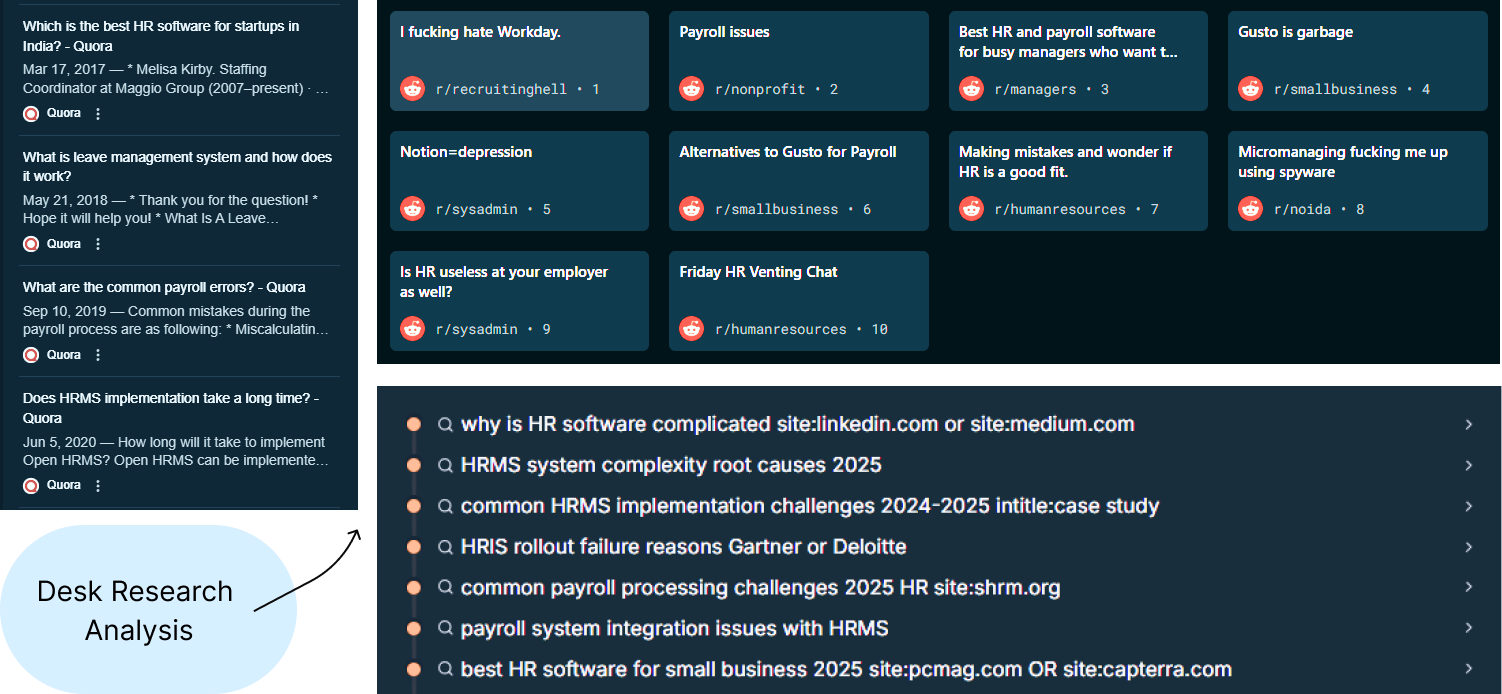Click Reddit icon on 'I fucking hate Workday.' card

pos(412,89)
